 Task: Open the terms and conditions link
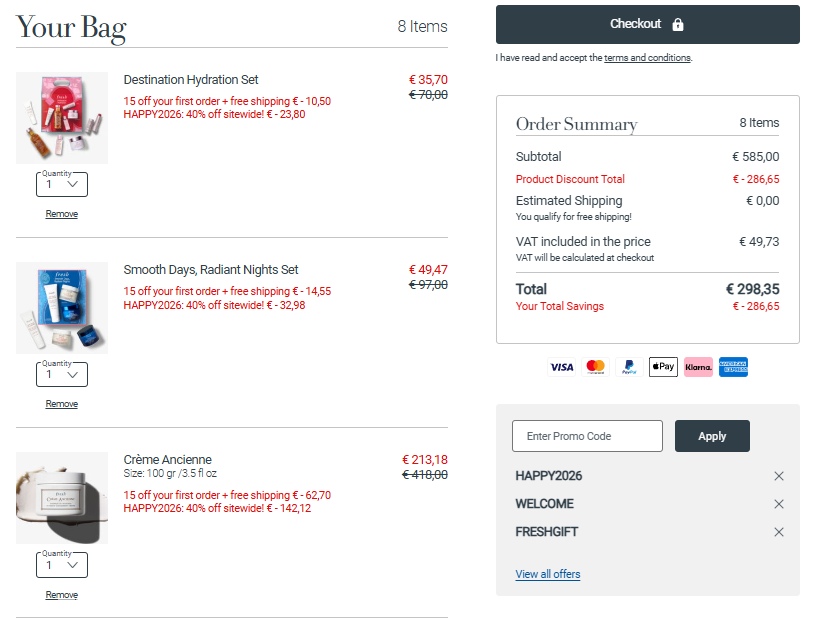click(647, 58)
